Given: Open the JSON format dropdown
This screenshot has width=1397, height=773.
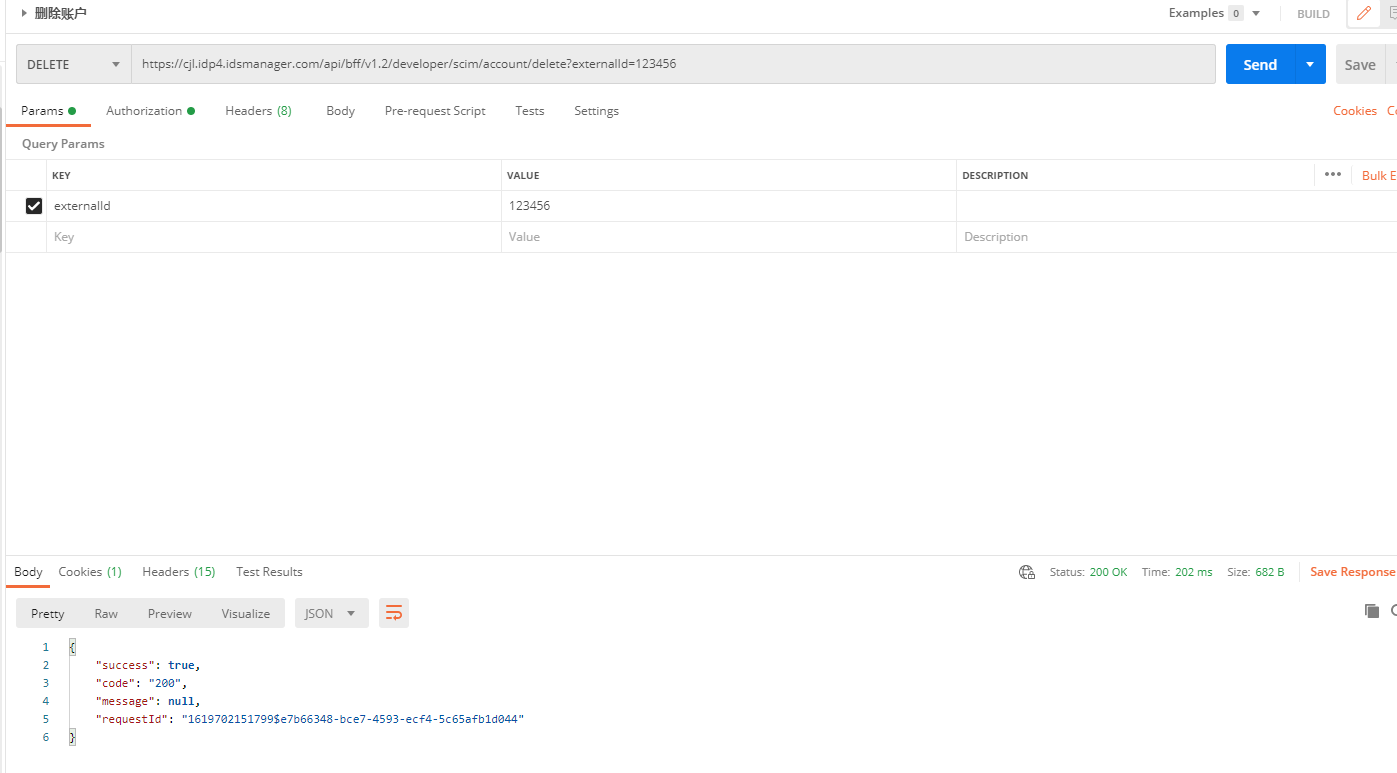Looking at the screenshot, I should (331, 613).
